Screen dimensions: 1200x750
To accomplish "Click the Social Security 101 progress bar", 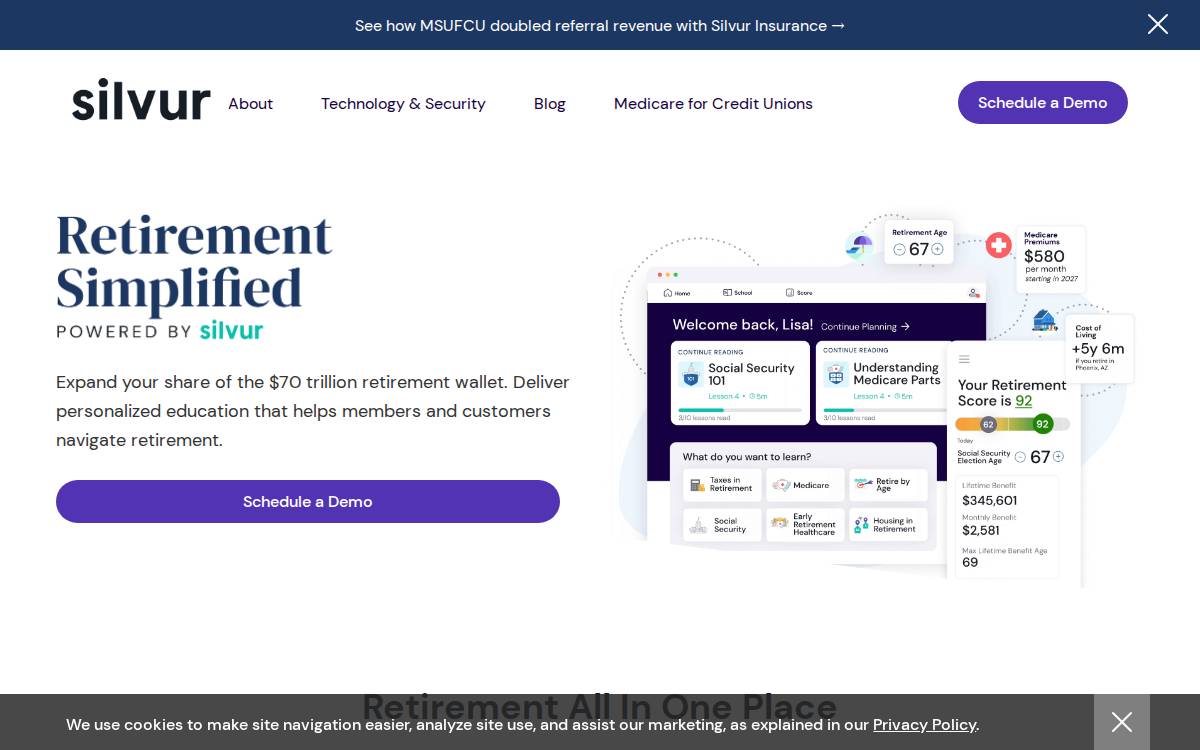I will 740,410.
